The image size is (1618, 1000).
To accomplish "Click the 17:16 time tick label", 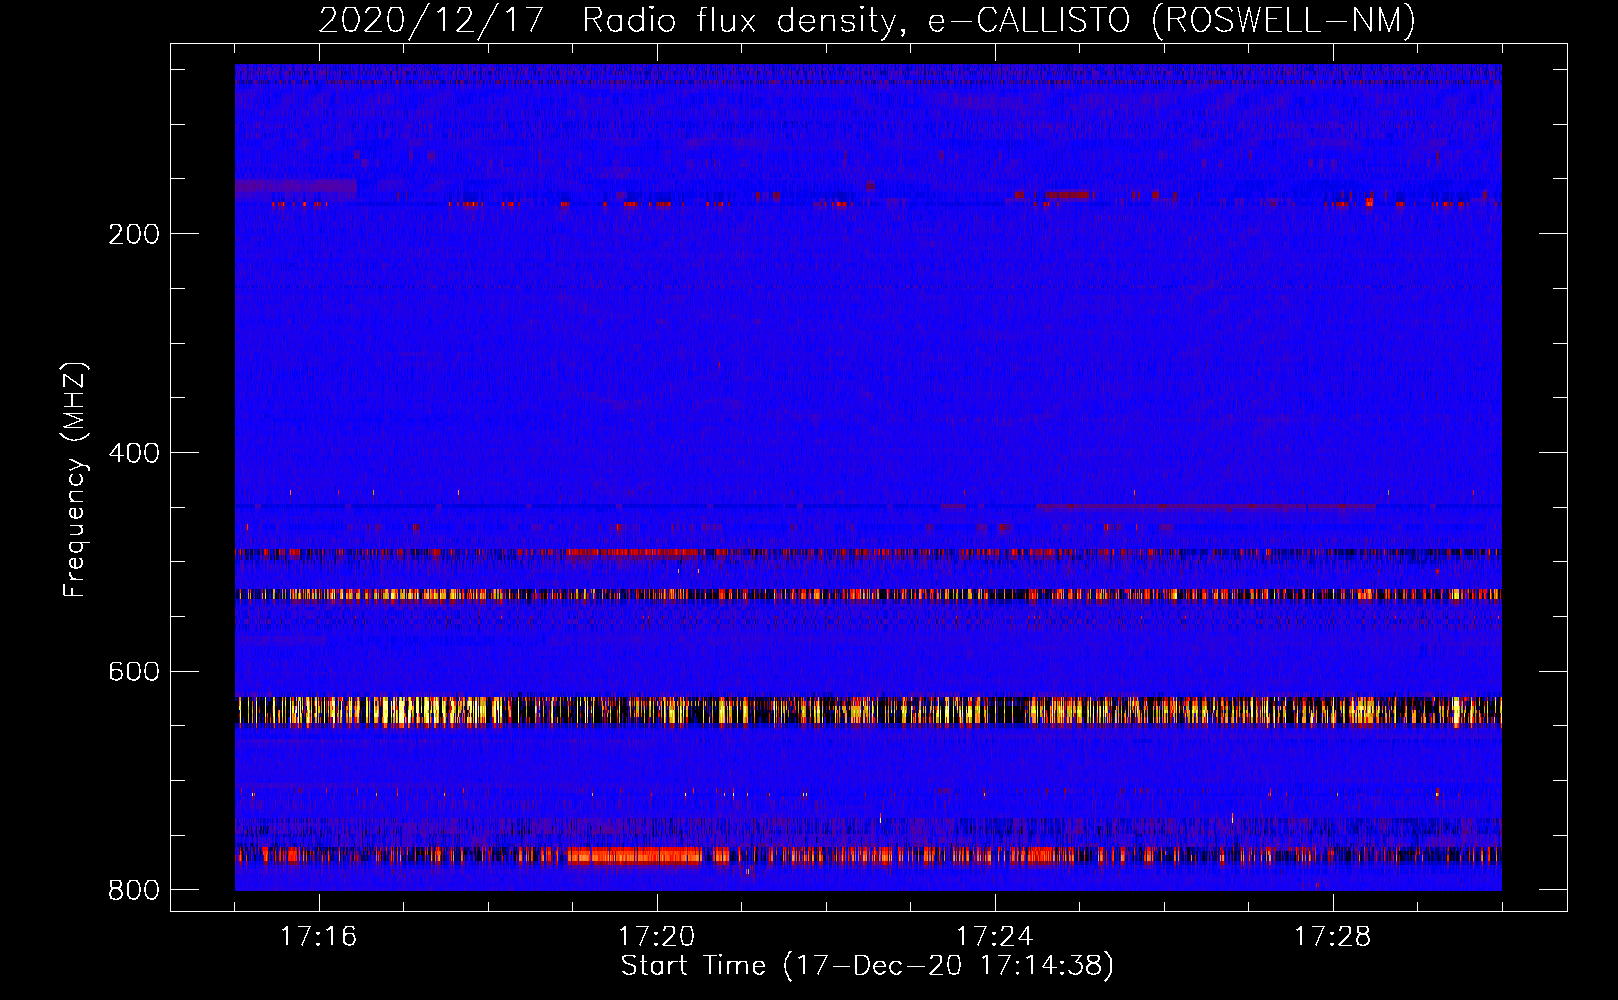I will [x=319, y=936].
